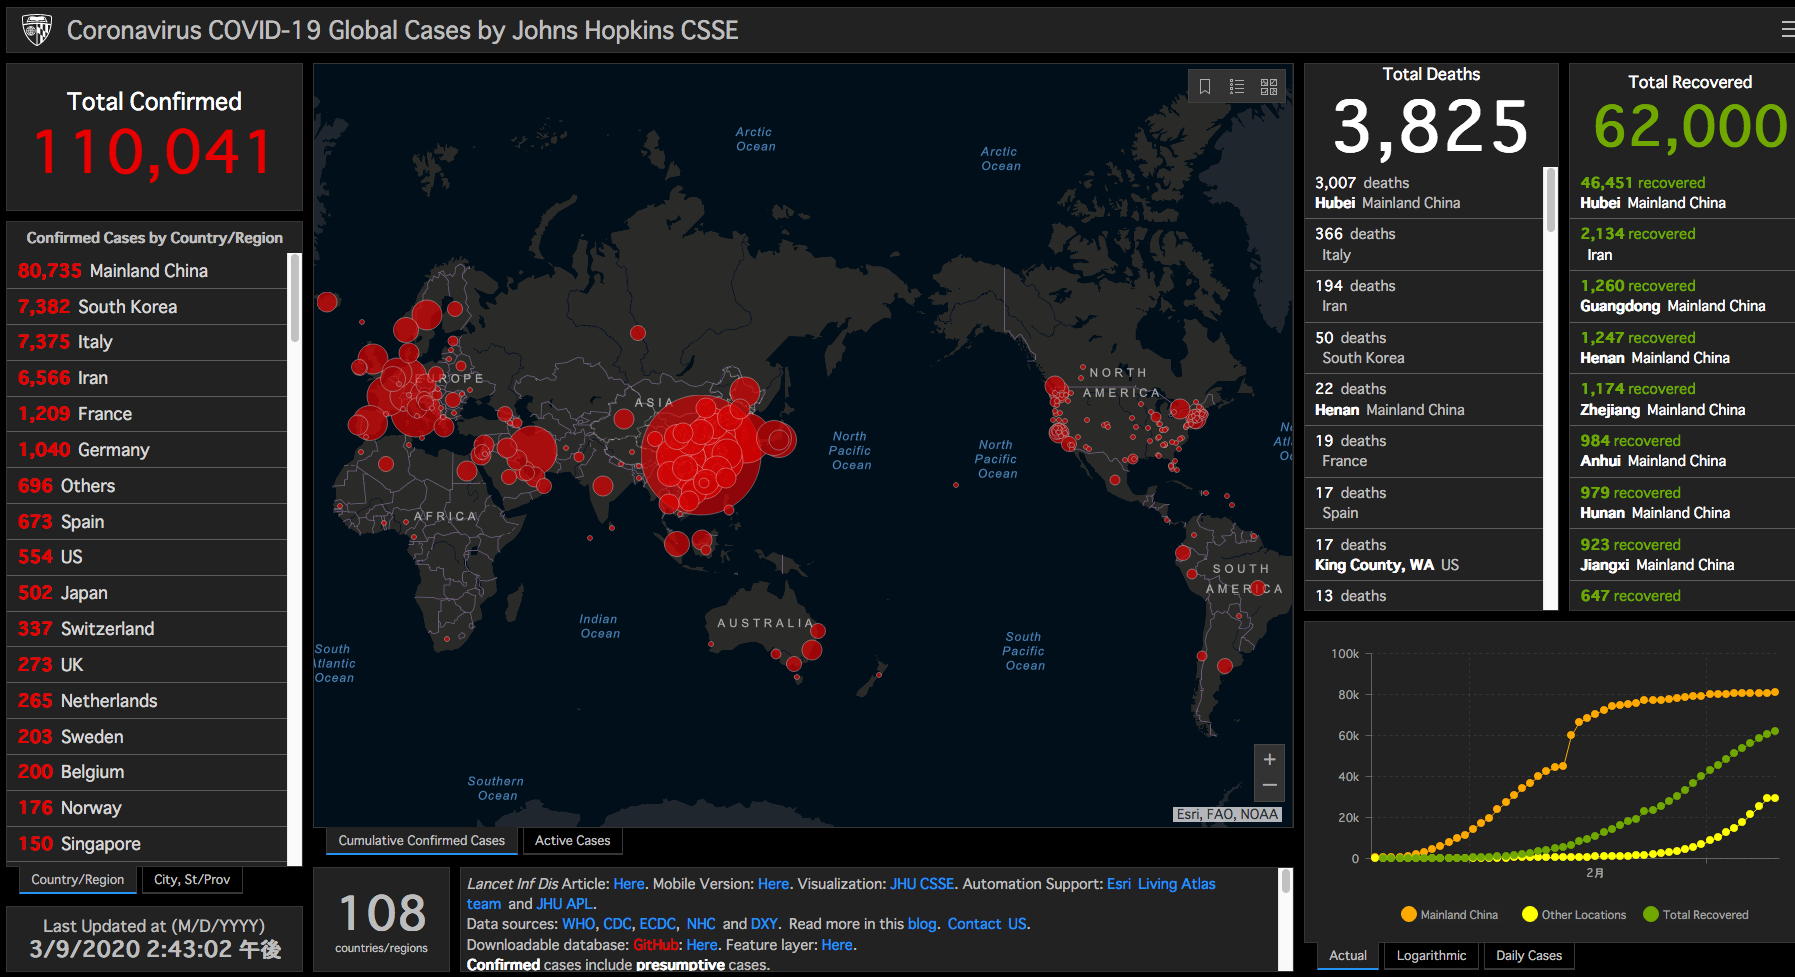Select Switzerland in the confirmed cases list
The image size is (1795, 977).
click(x=147, y=629)
